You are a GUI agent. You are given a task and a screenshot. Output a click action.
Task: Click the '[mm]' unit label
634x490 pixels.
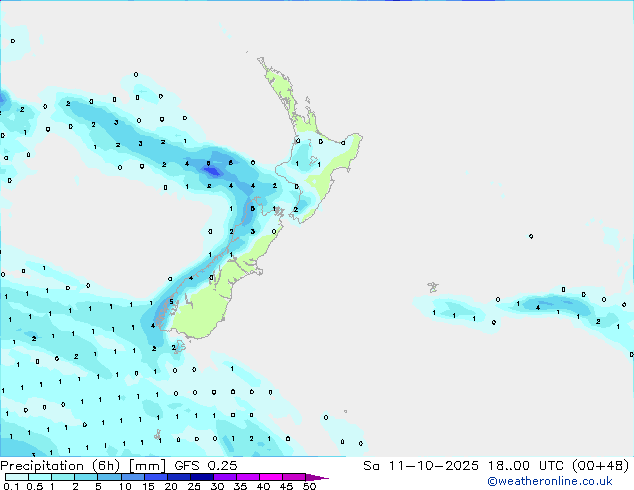(147, 466)
